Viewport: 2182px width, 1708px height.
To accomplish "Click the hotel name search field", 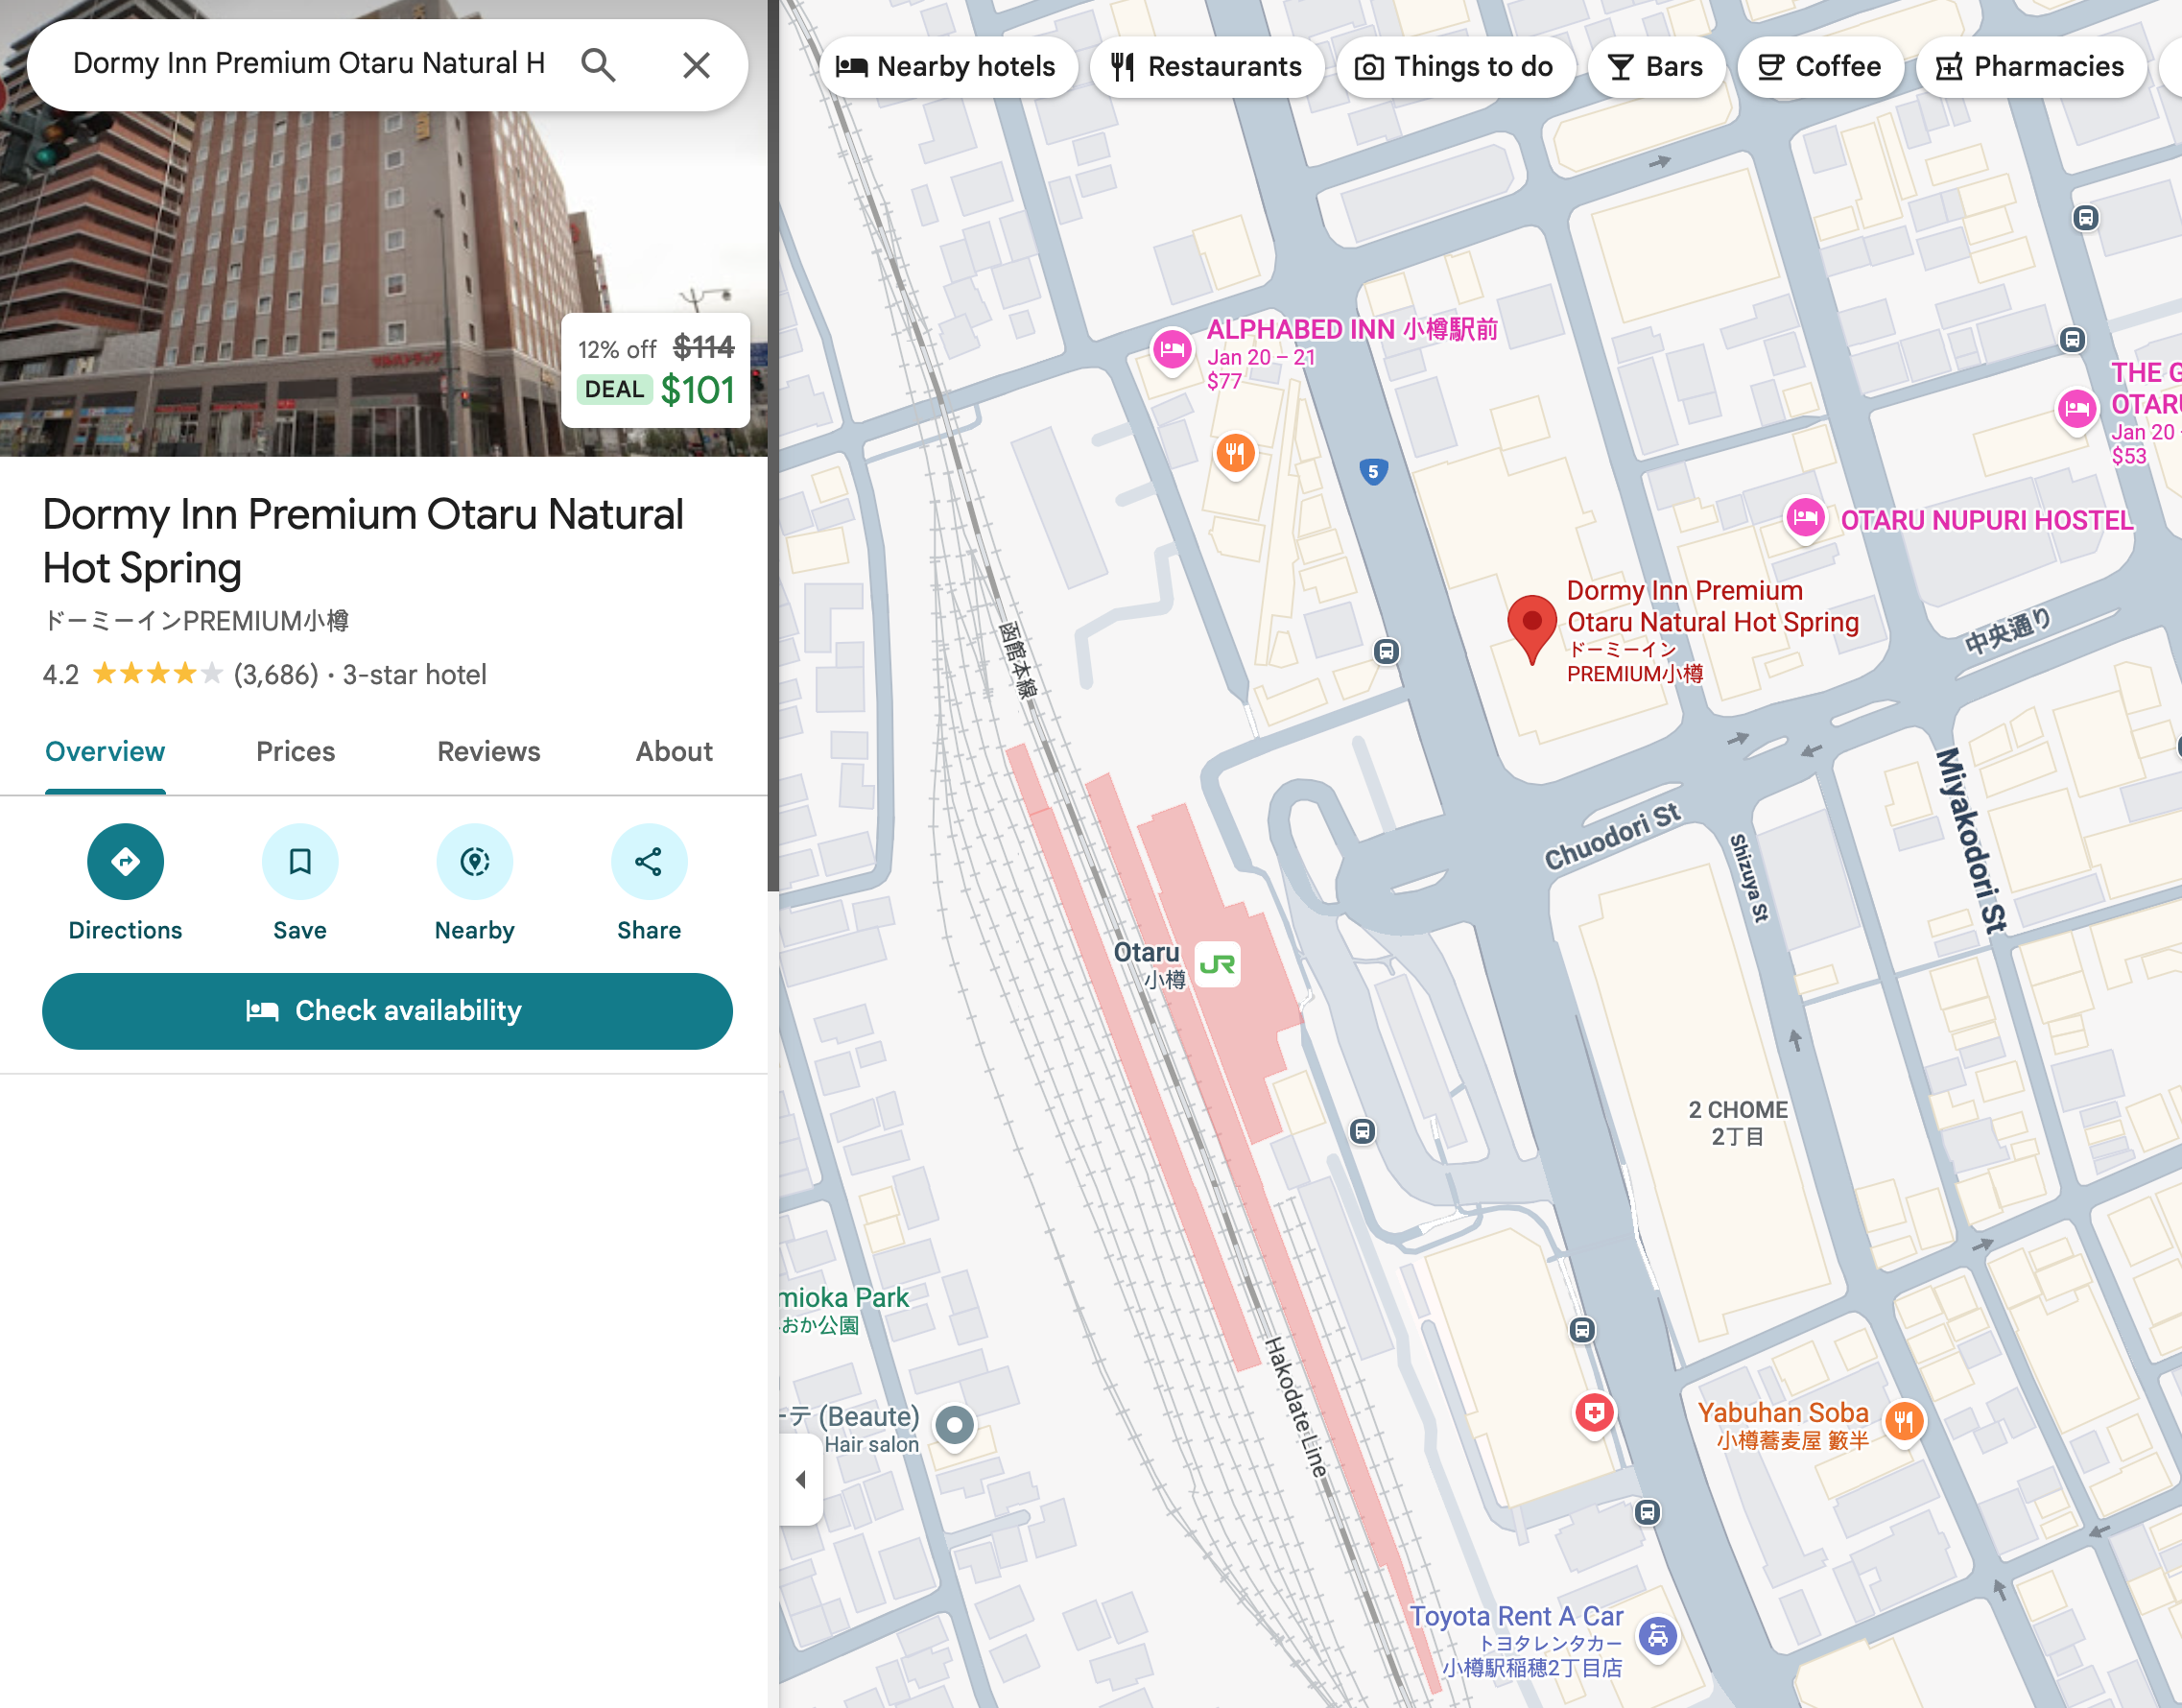I will [308, 64].
